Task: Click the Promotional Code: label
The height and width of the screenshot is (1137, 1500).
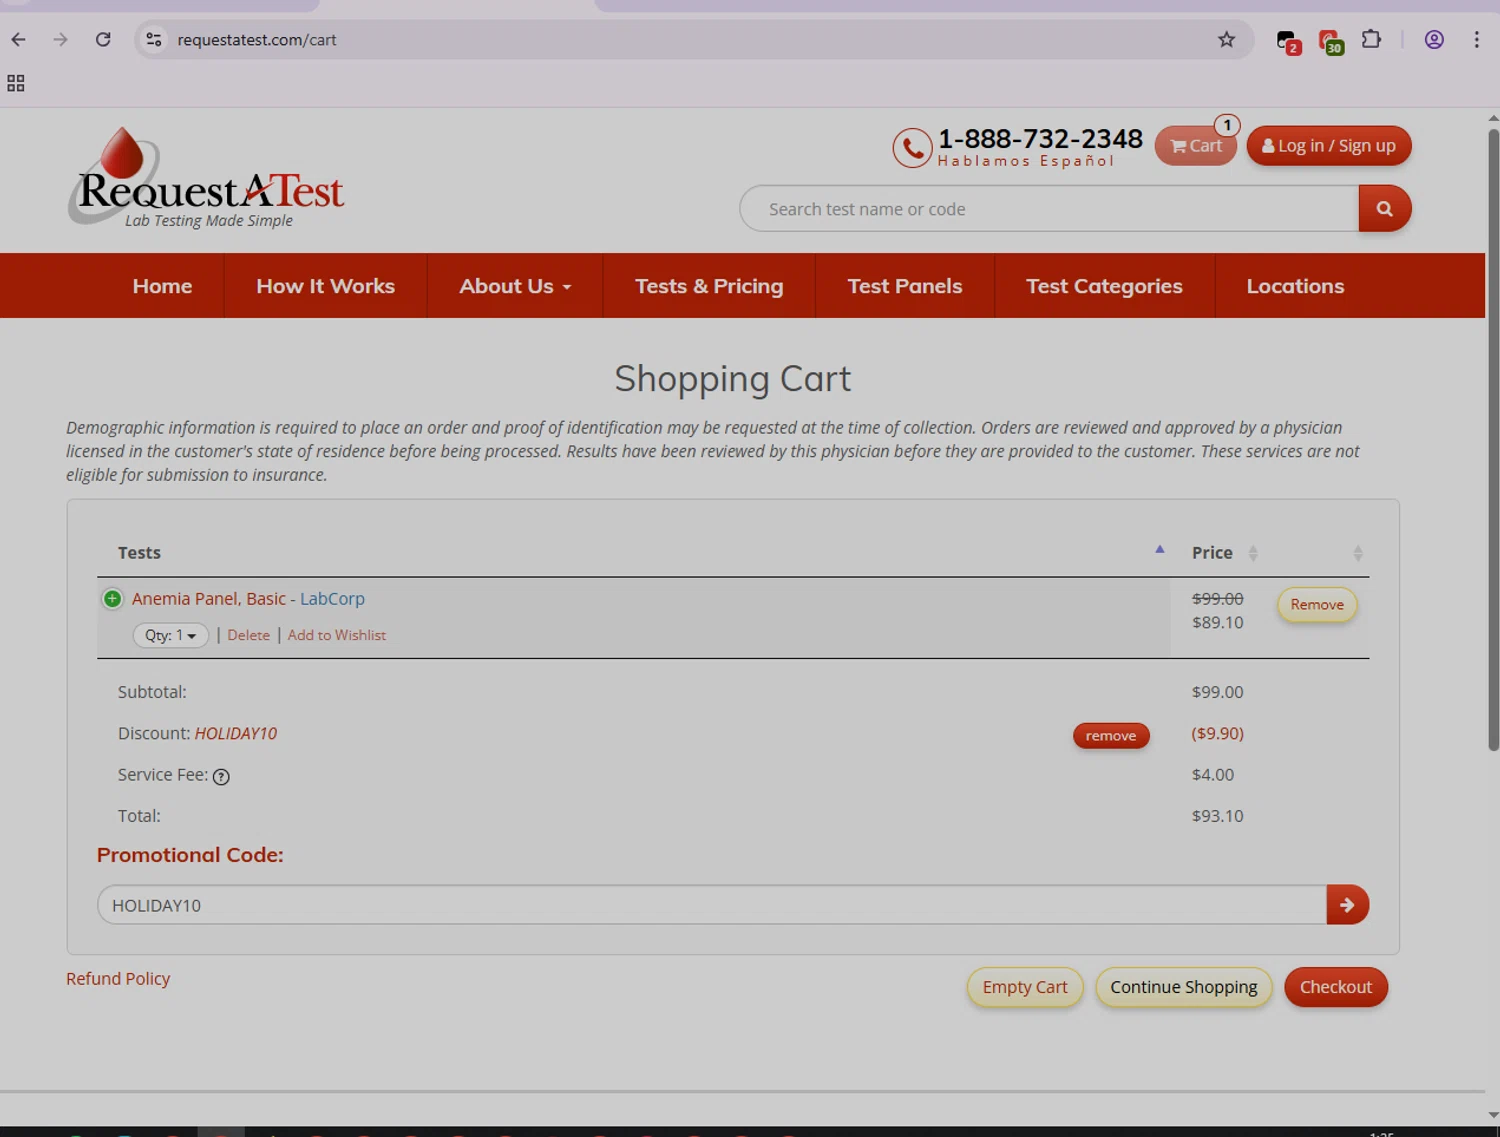Action: (x=190, y=855)
